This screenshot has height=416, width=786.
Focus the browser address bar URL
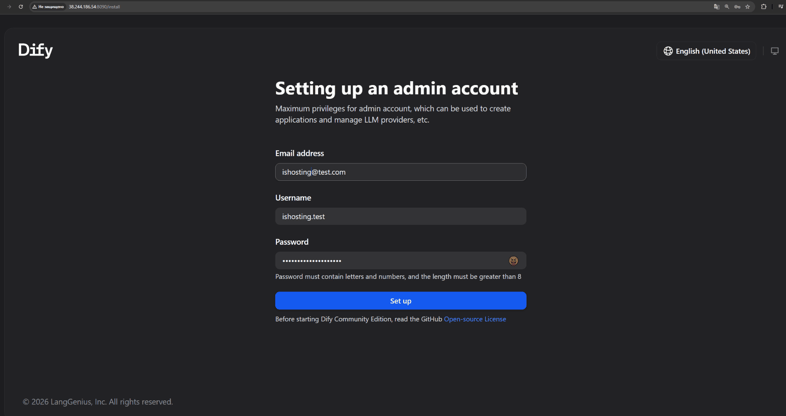[x=94, y=7]
